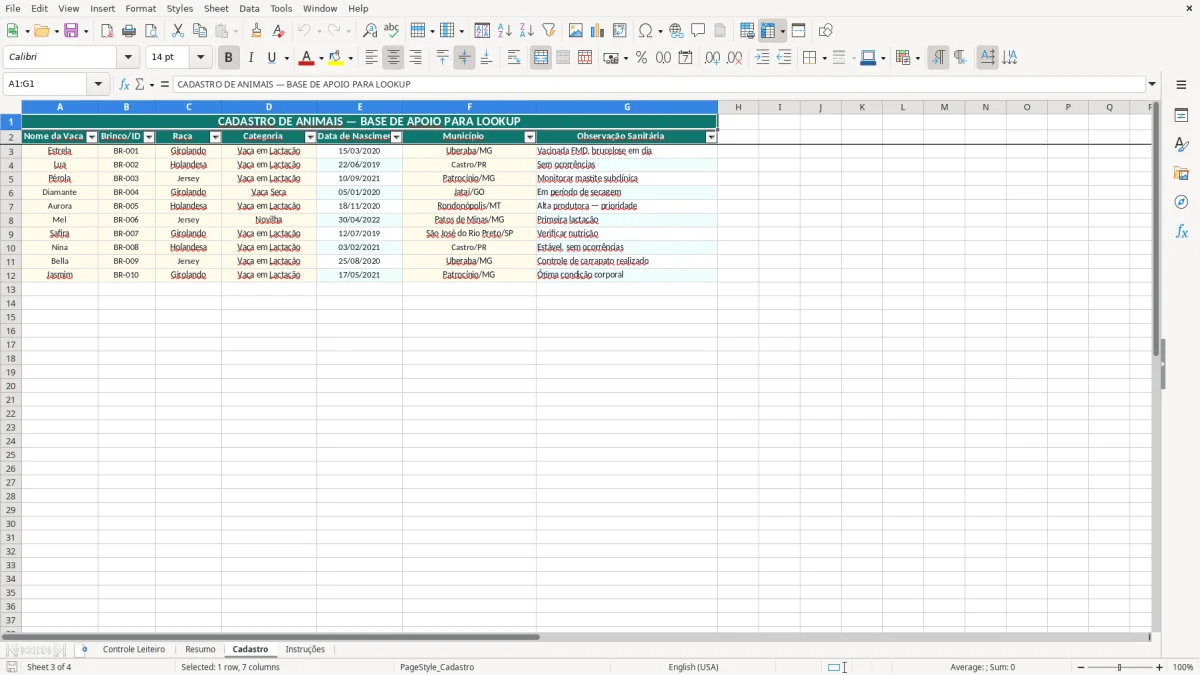Click the Insert Comment icon

[699, 31]
